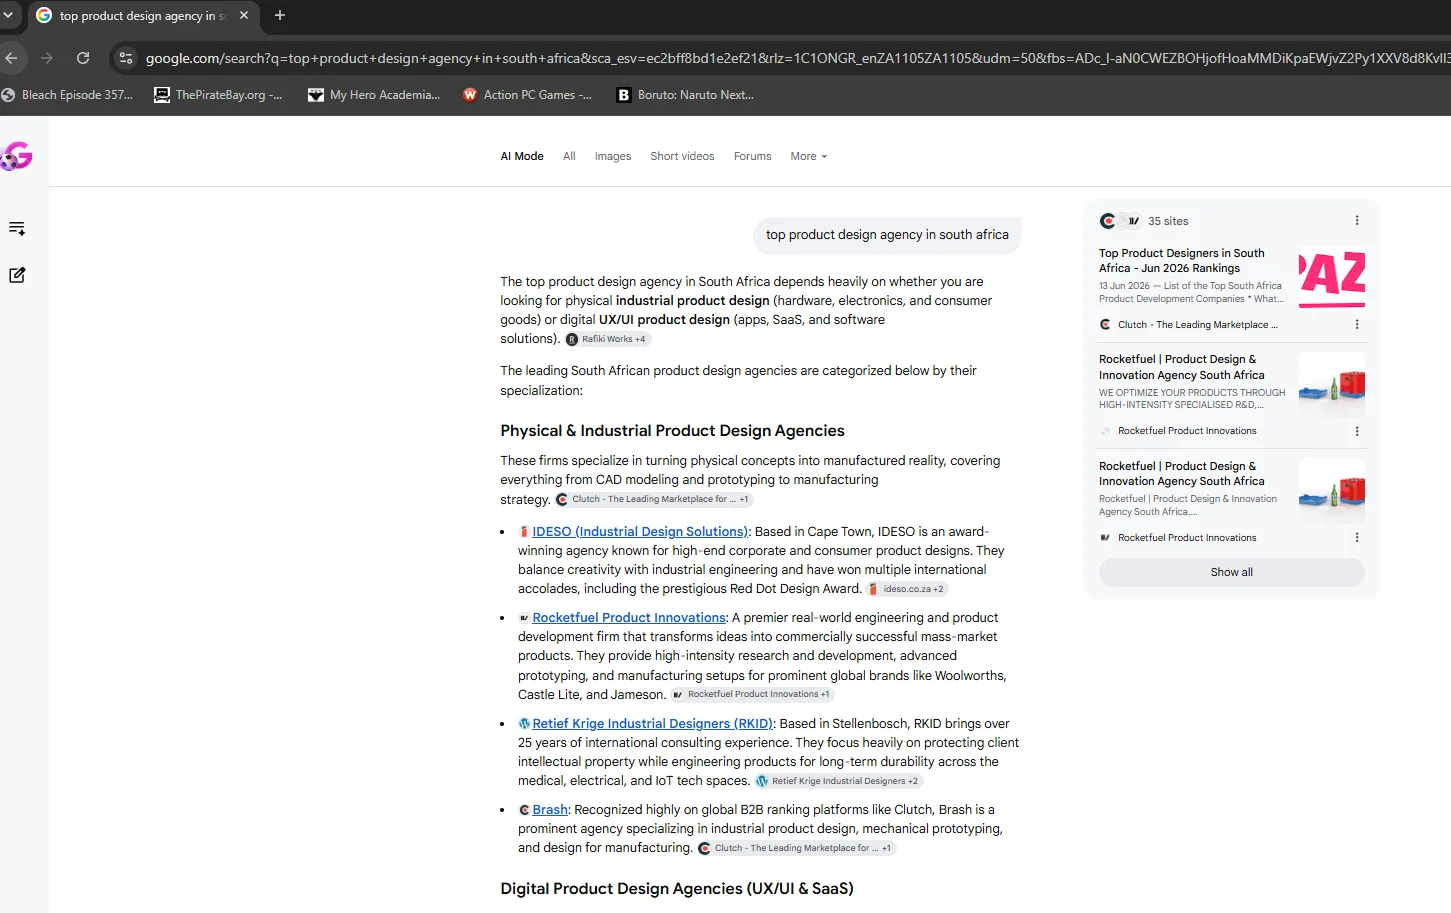Start a new AI Mode chat

point(17,275)
